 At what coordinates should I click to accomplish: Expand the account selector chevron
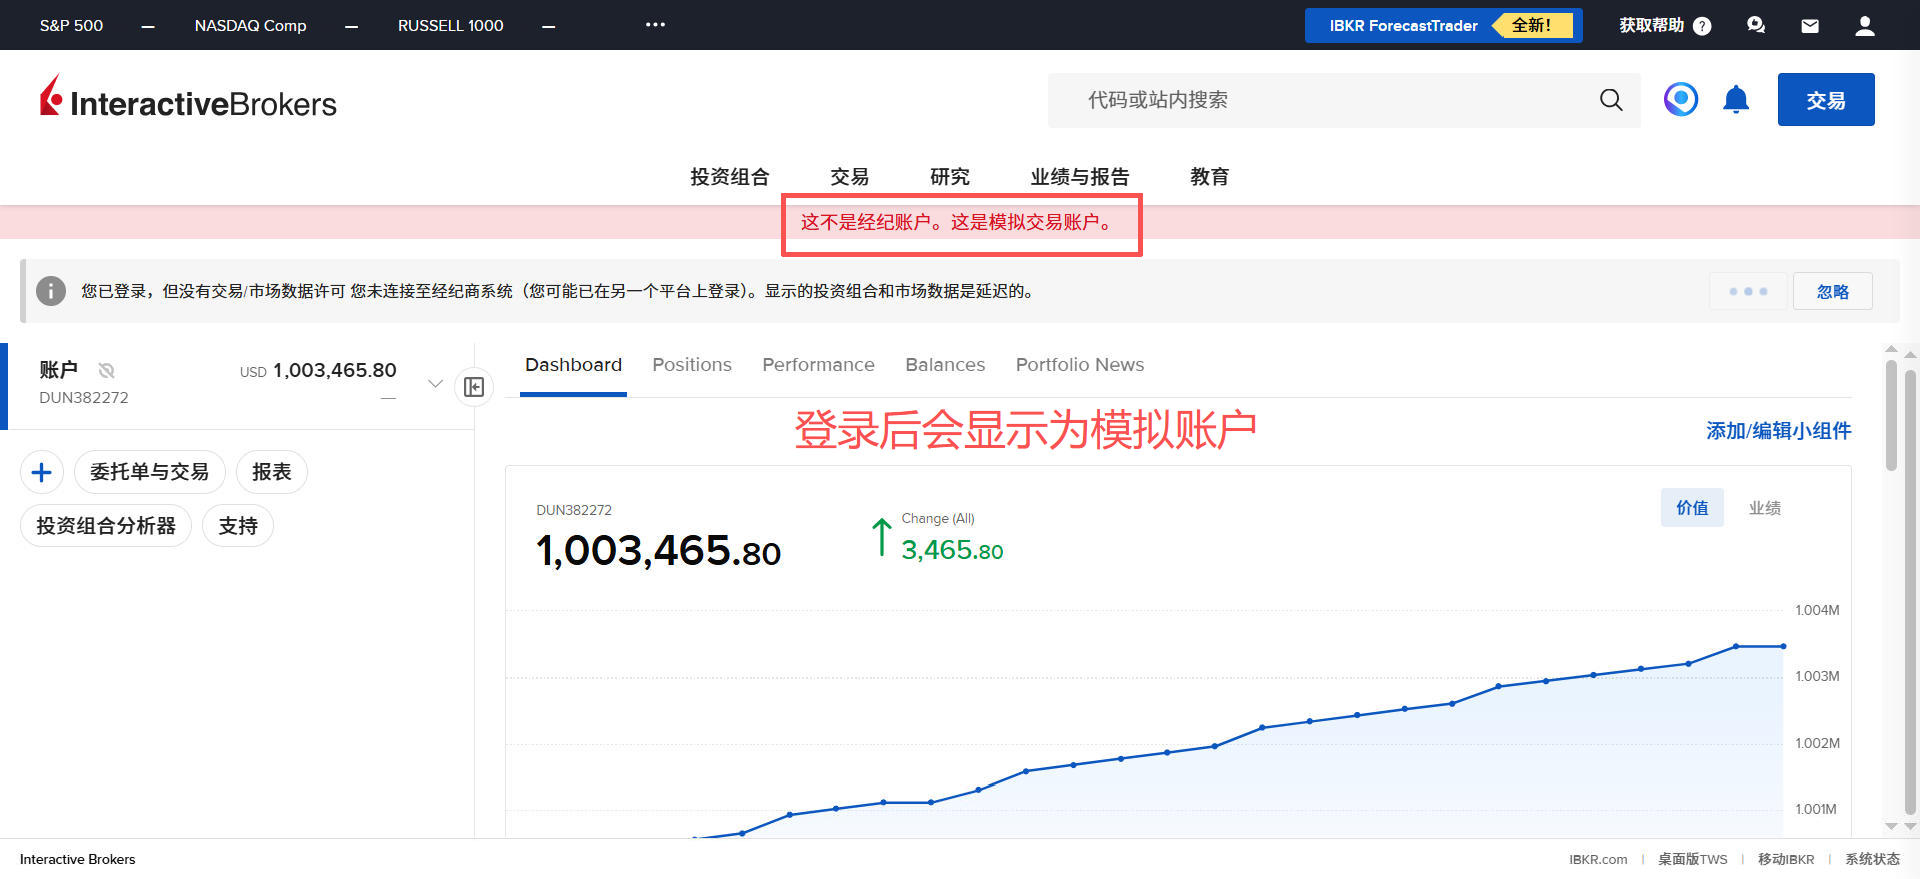point(435,383)
